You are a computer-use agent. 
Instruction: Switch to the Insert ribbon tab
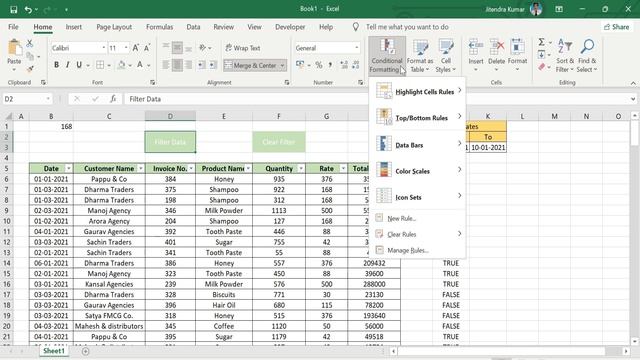(73, 27)
